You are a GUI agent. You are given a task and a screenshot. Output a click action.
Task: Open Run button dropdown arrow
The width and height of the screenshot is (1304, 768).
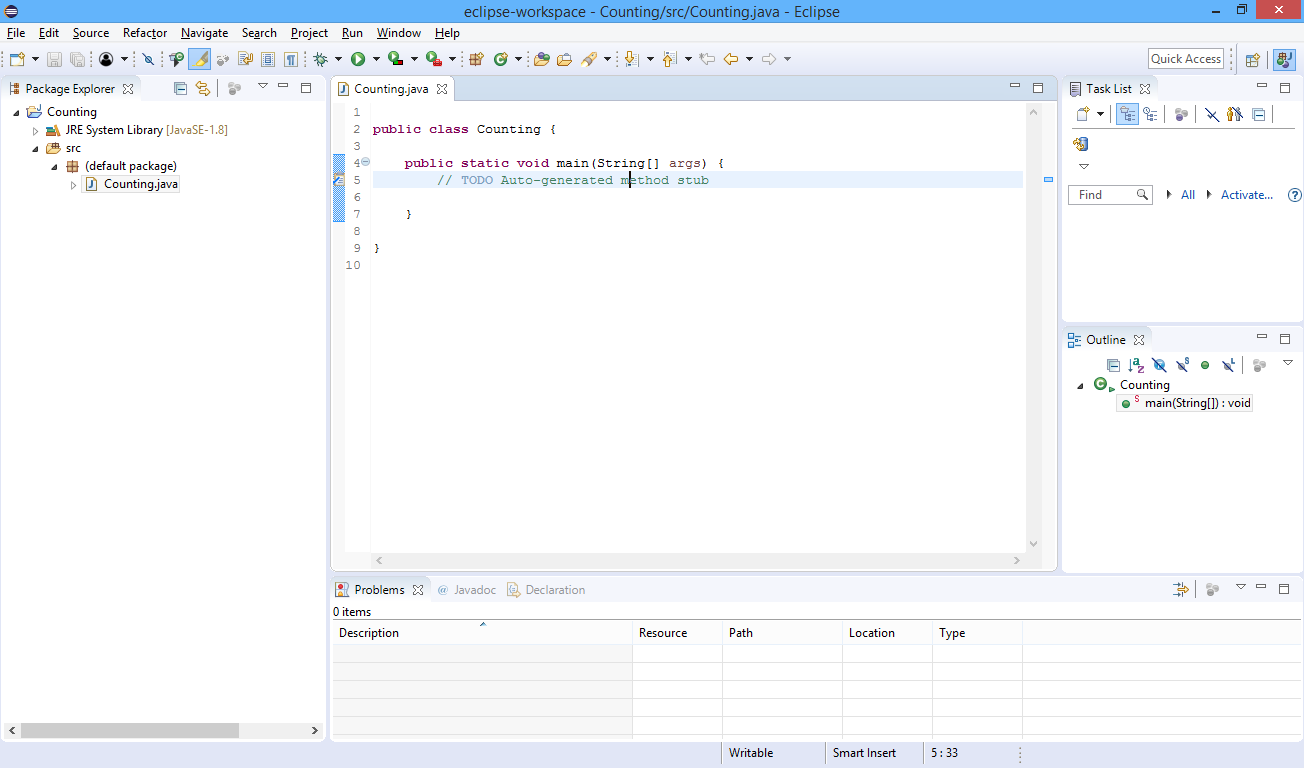point(376,59)
